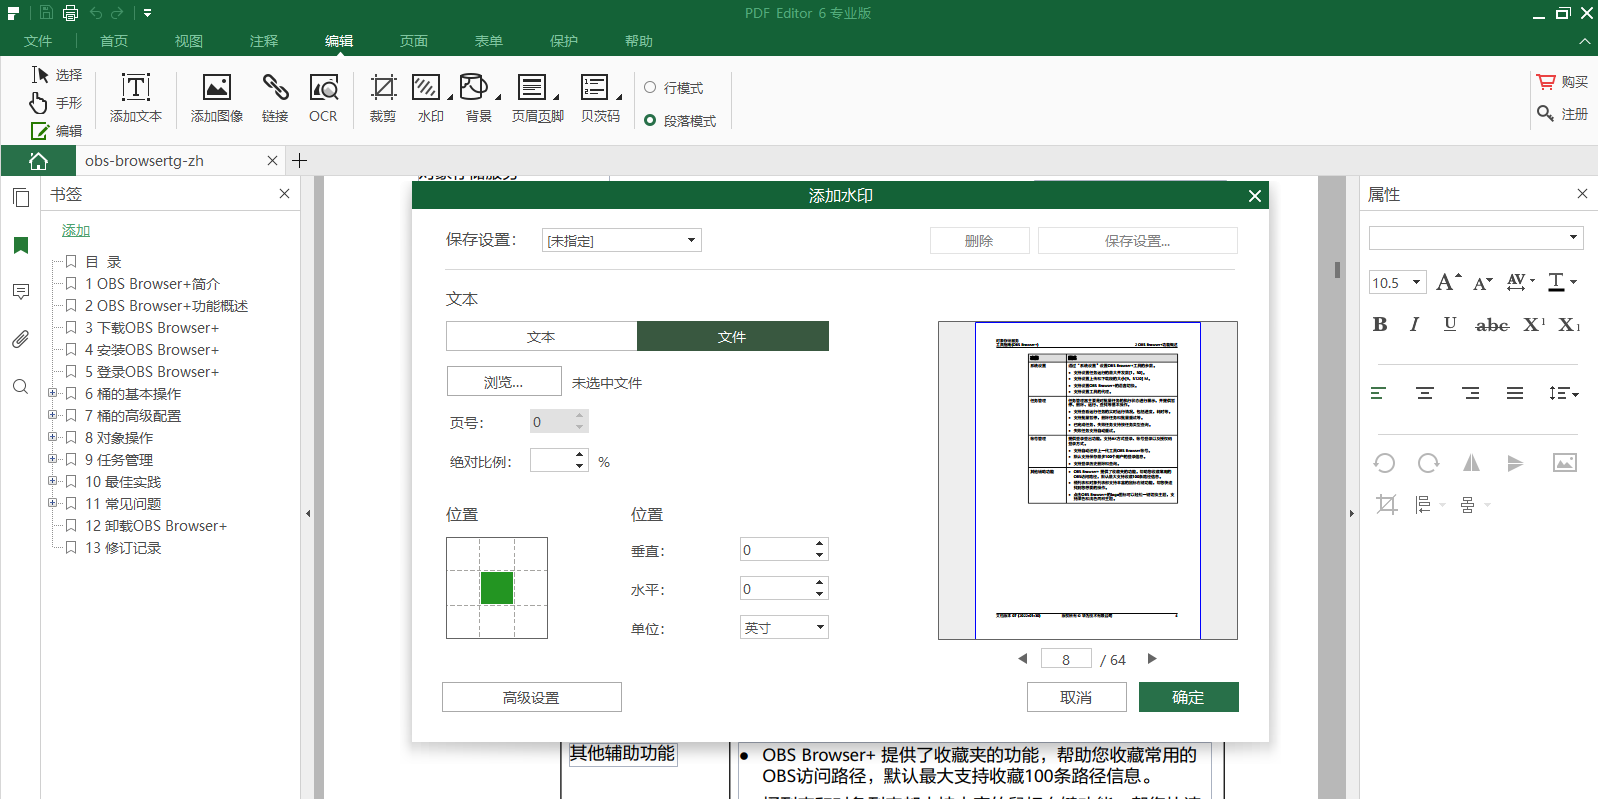Switch to the 注释 ribbon tab
Image resolution: width=1598 pixels, height=799 pixels.
point(264,41)
